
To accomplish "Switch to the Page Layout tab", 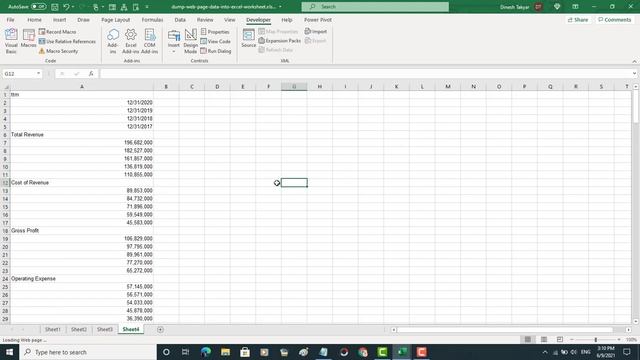I will click(x=116, y=20).
